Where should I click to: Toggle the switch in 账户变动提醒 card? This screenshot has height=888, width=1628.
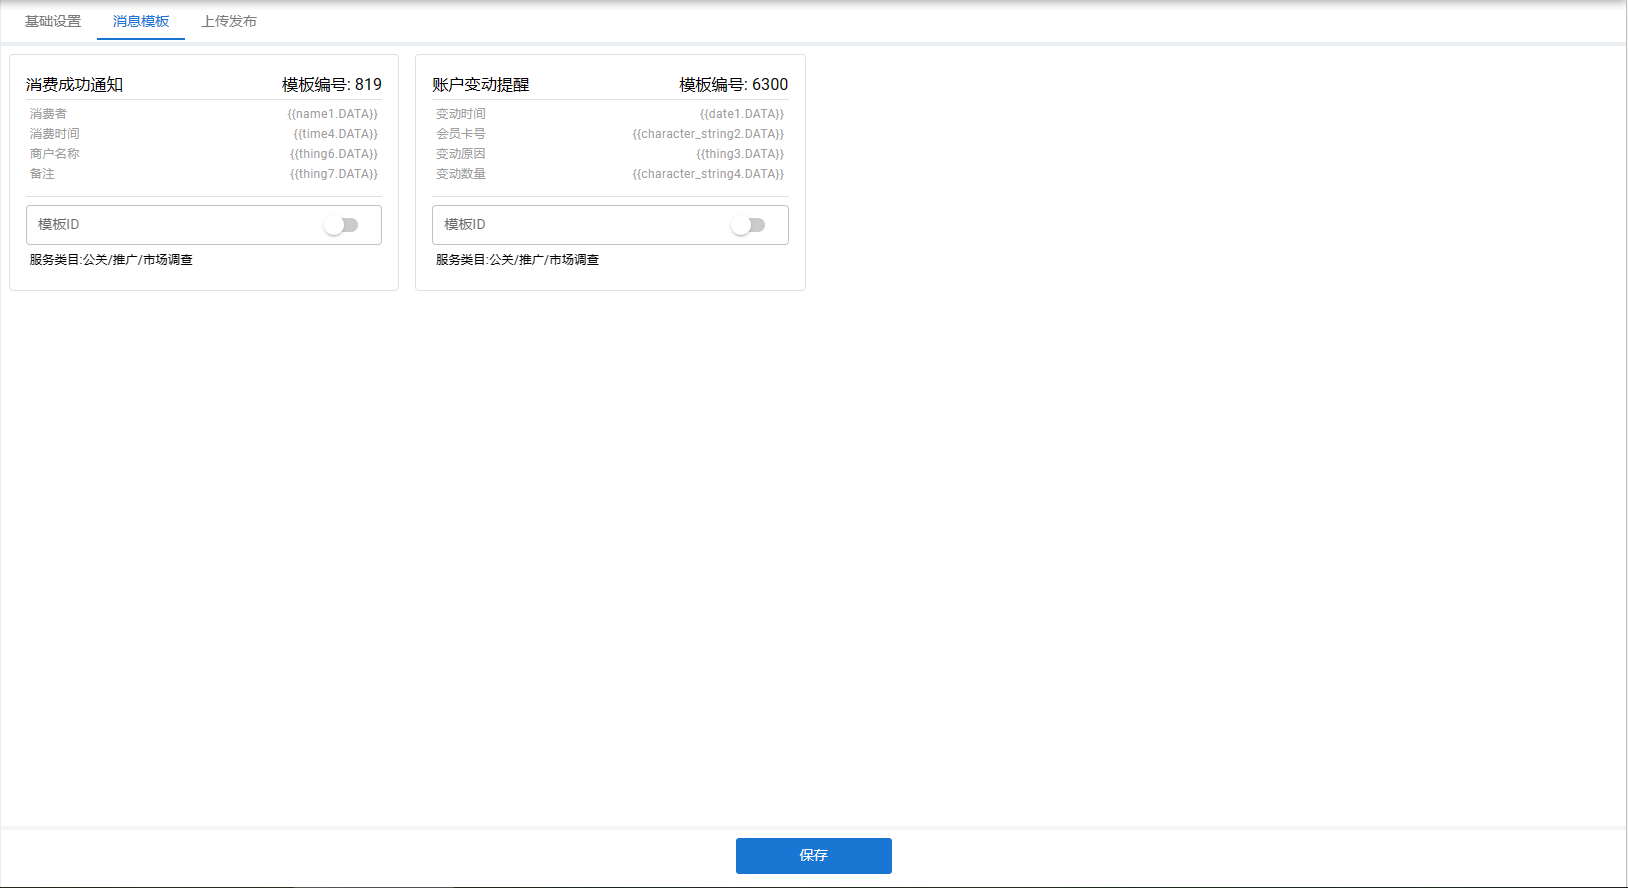(x=748, y=225)
